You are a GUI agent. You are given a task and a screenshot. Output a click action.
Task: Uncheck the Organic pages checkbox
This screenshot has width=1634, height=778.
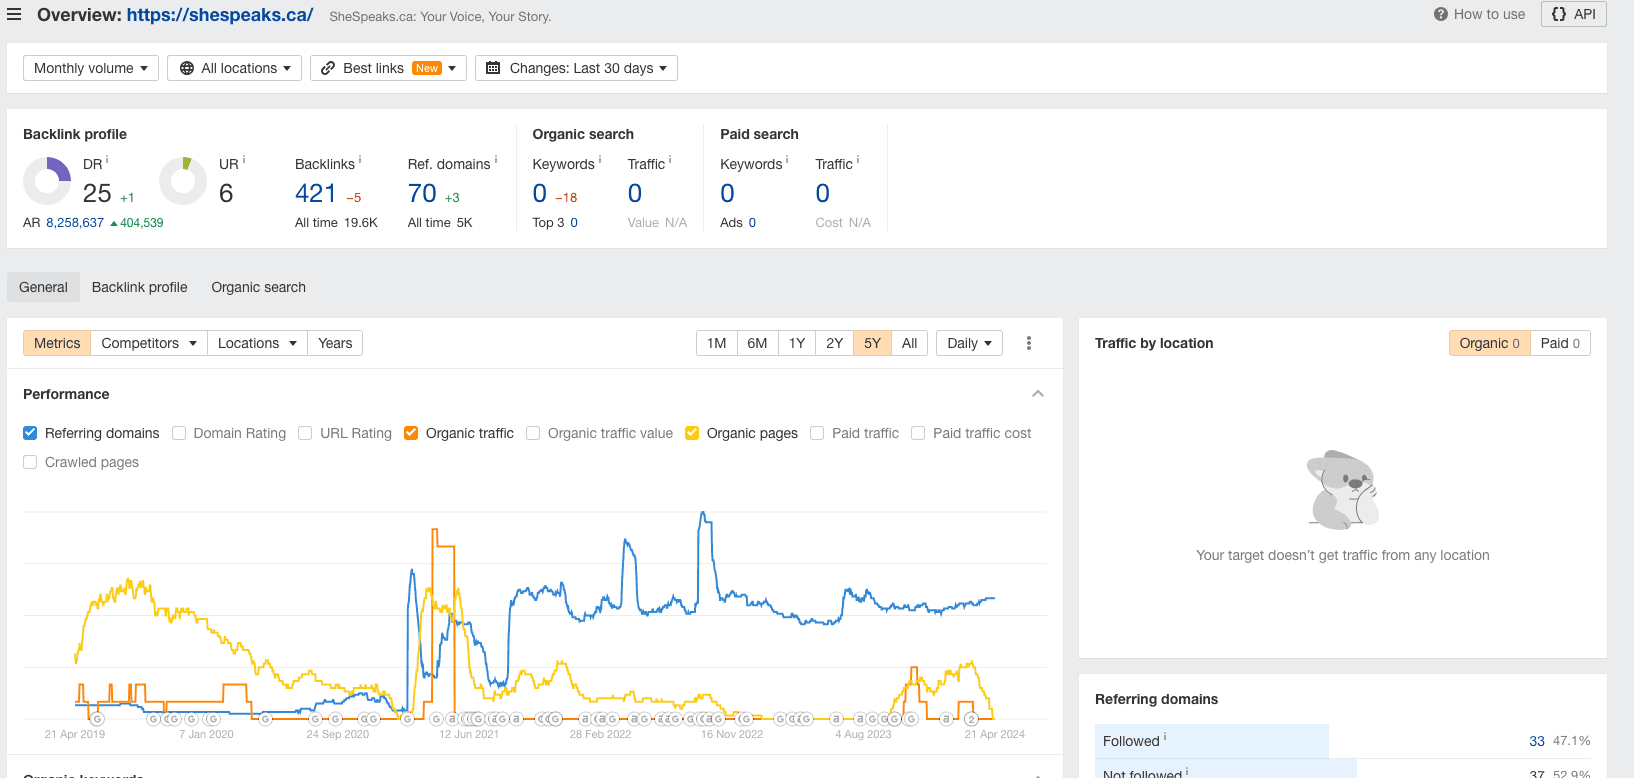692,433
